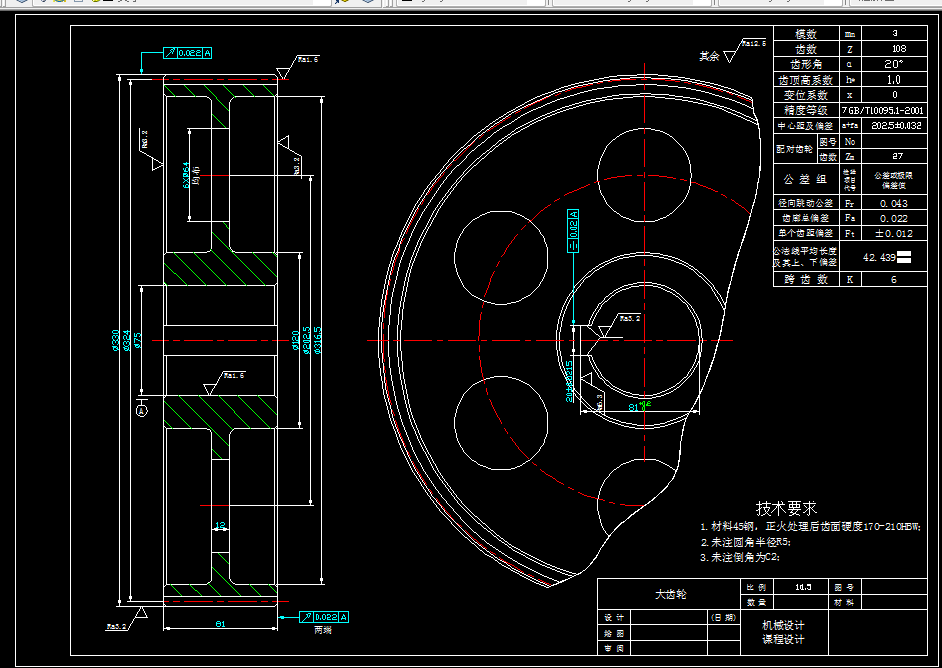Screen dimensions: 942x668
Task: Select the "齿顶高系数" table label
Action: [x=806, y=80]
